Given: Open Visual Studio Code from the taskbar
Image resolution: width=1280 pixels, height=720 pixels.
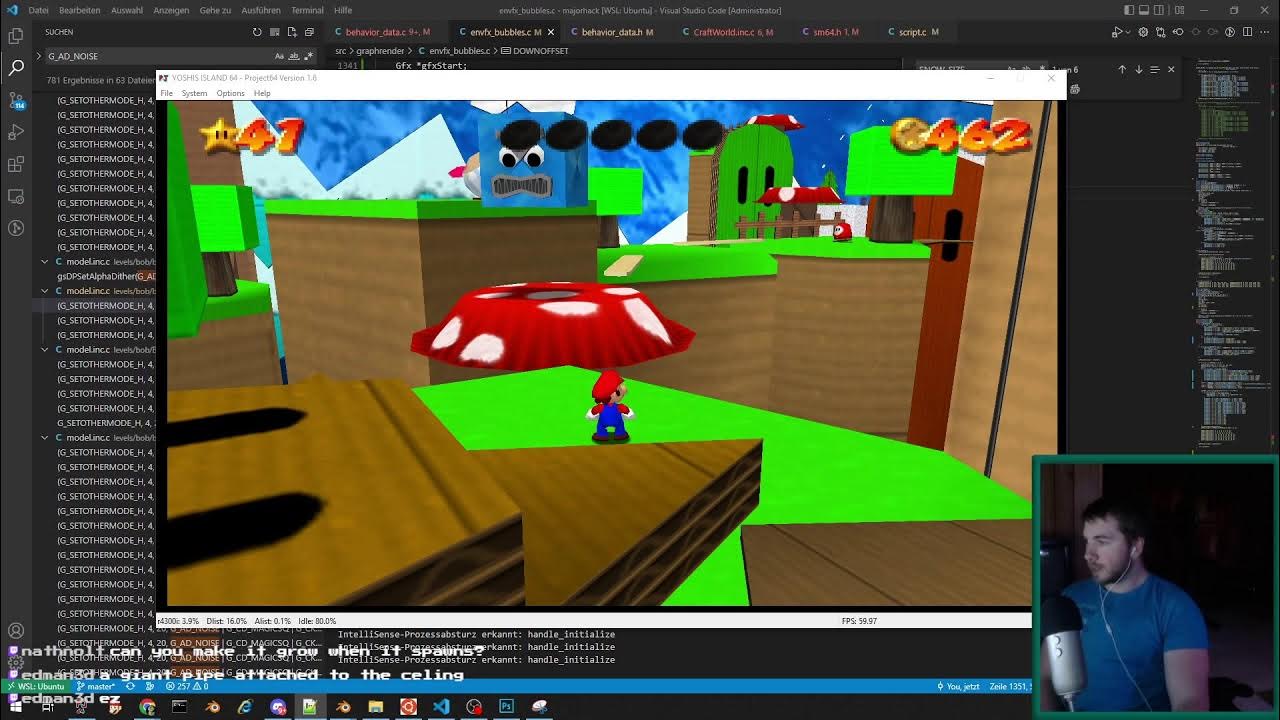Looking at the screenshot, I should 441,707.
